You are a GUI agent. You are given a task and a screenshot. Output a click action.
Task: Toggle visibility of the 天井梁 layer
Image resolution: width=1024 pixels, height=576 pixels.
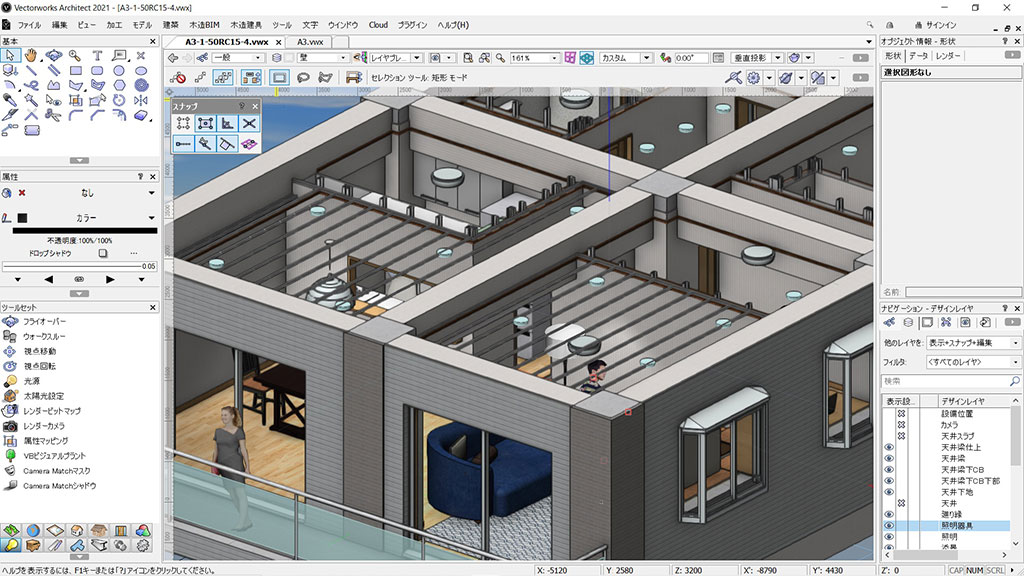(x=889, y=459)
